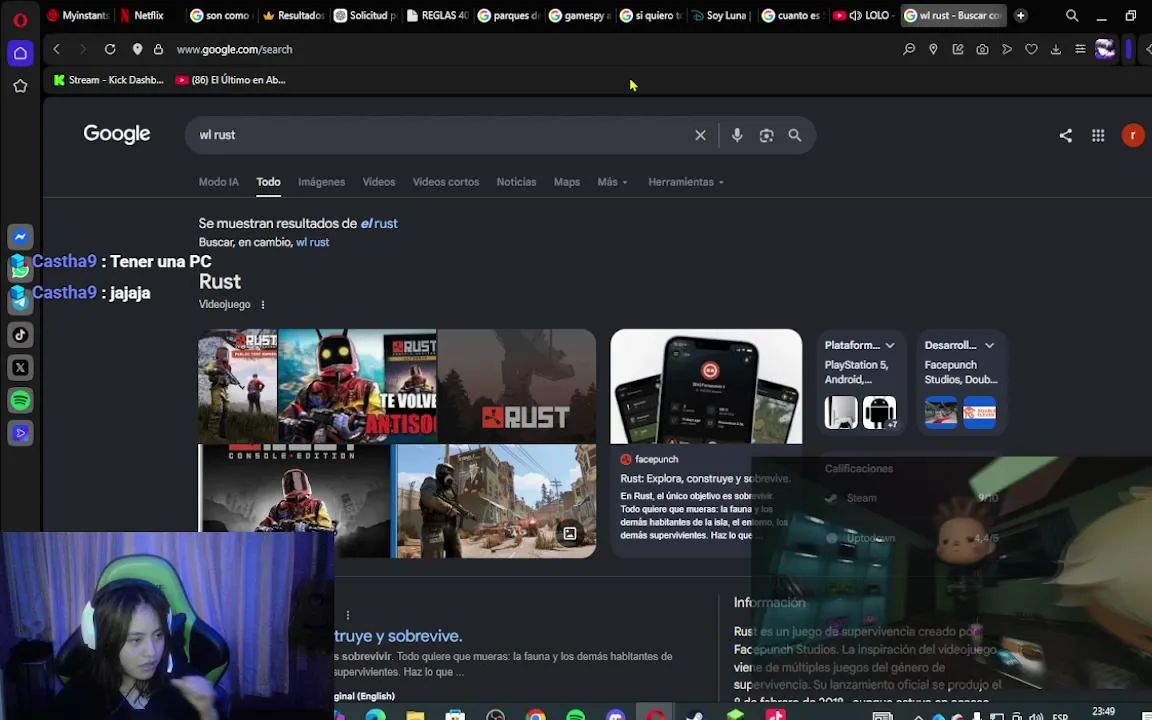Viewport: 1152px width, 720px height.
Task: Open Spotify in the Opera sidebar
Action: pos(21,400)
